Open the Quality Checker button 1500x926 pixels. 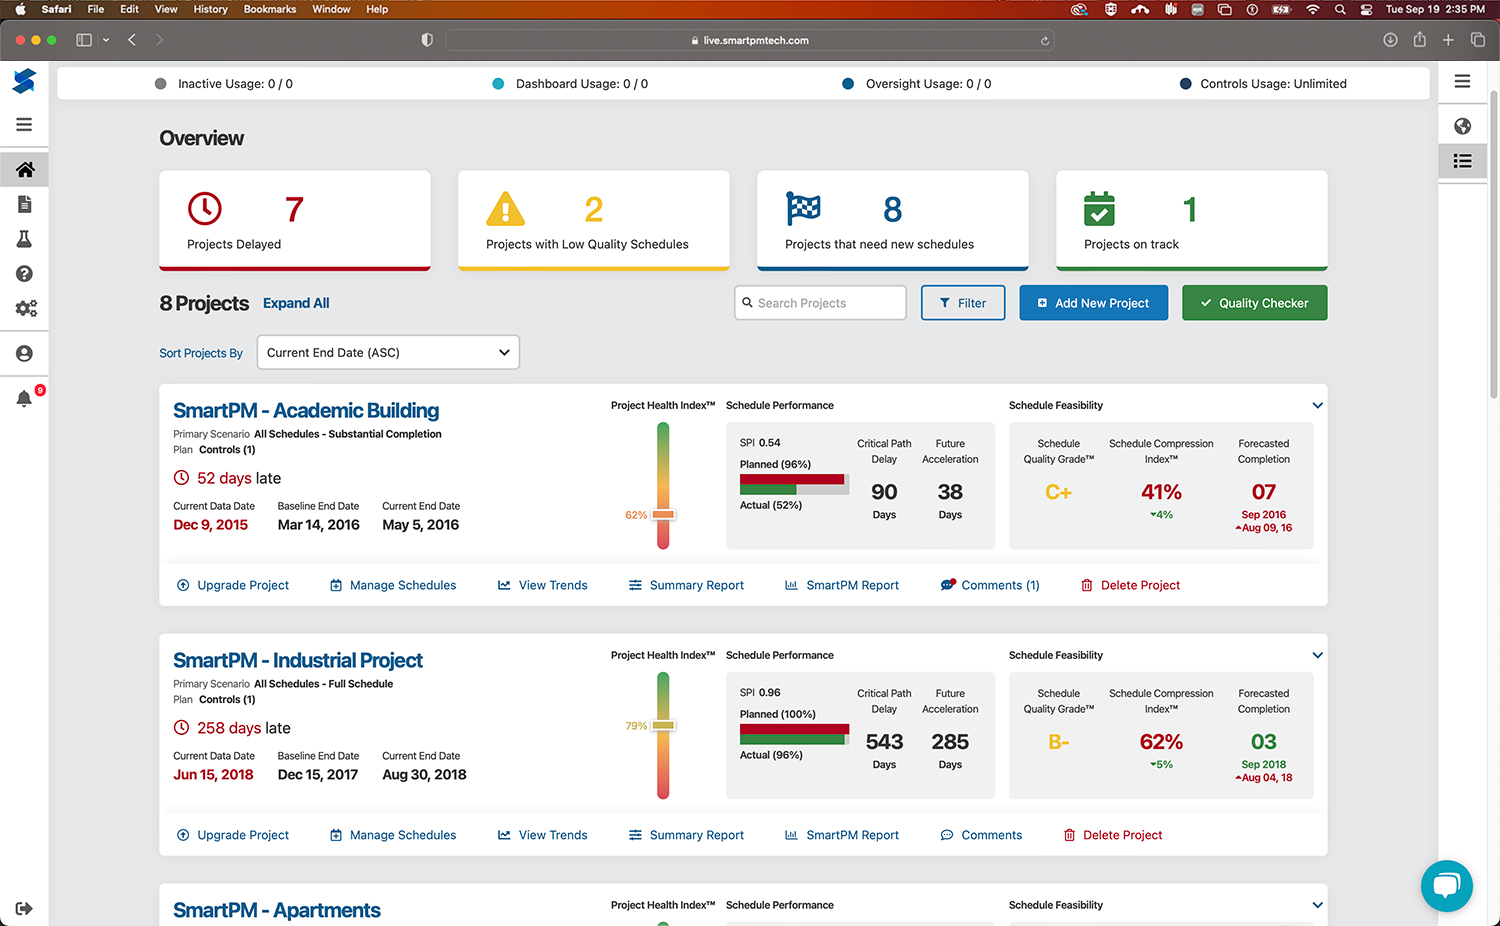(1255, 303)
